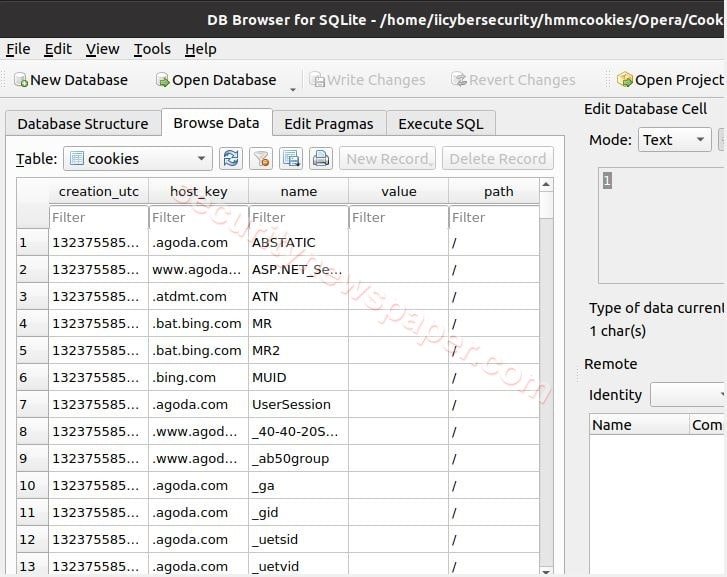Image resolution: width=727 pixels, height=577 pixels.
Task: Open the Identity dropdown
Action: (x=688, y=395)
